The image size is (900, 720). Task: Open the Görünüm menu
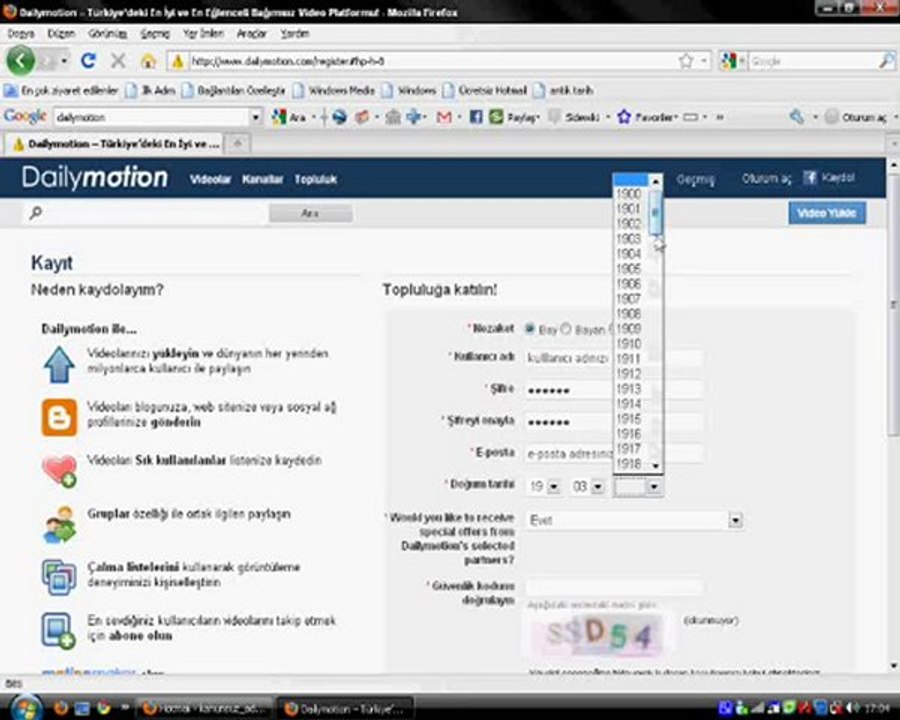click(107, 34)
